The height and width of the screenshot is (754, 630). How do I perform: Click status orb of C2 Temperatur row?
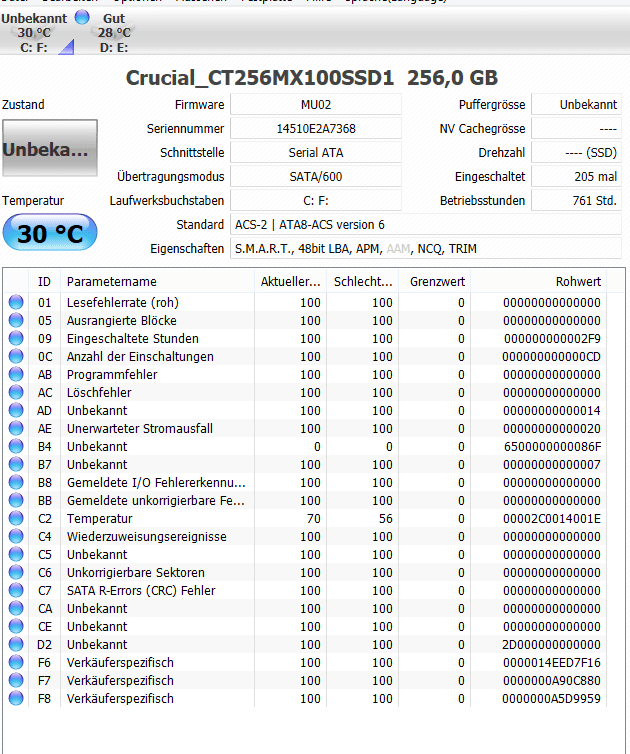tap(16, 518)
